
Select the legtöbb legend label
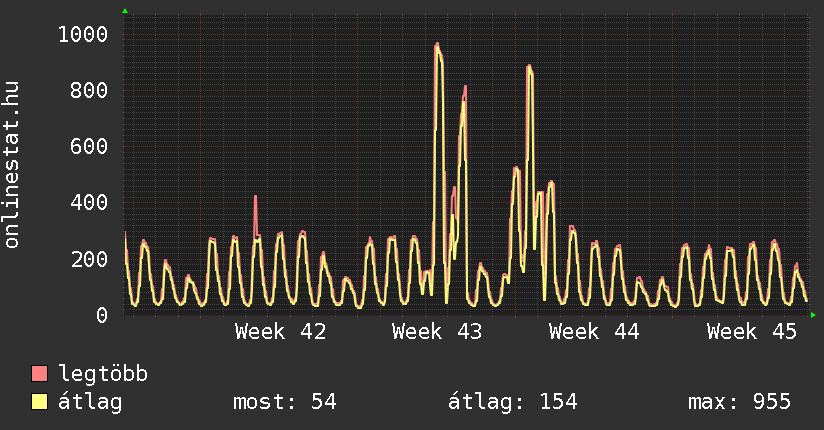click(x=103, y=374)
